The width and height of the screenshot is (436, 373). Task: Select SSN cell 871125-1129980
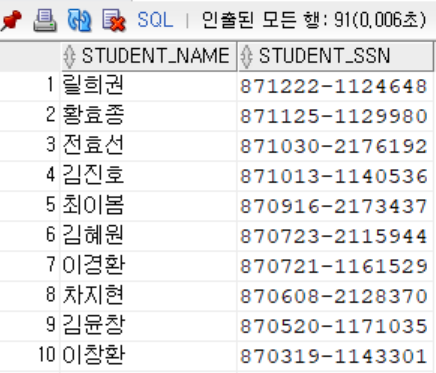[335, 116]
